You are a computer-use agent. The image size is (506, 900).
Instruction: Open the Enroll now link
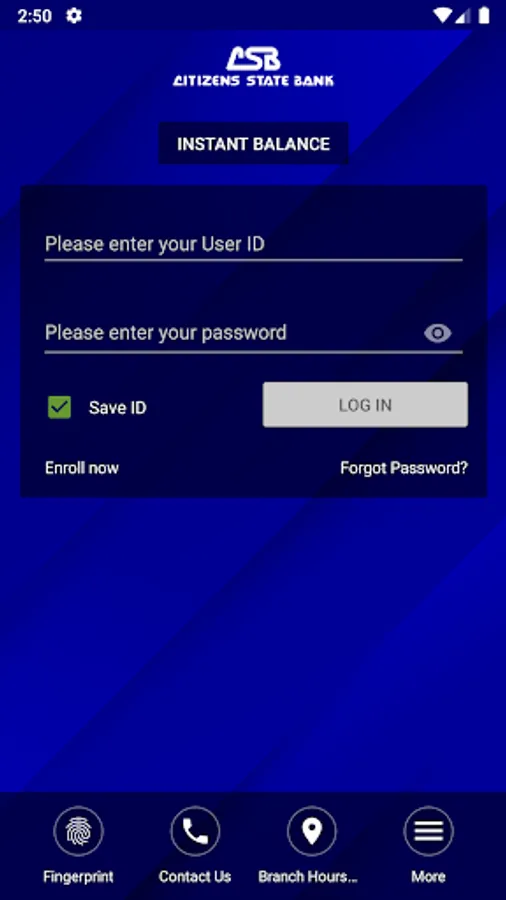point(82,468)
